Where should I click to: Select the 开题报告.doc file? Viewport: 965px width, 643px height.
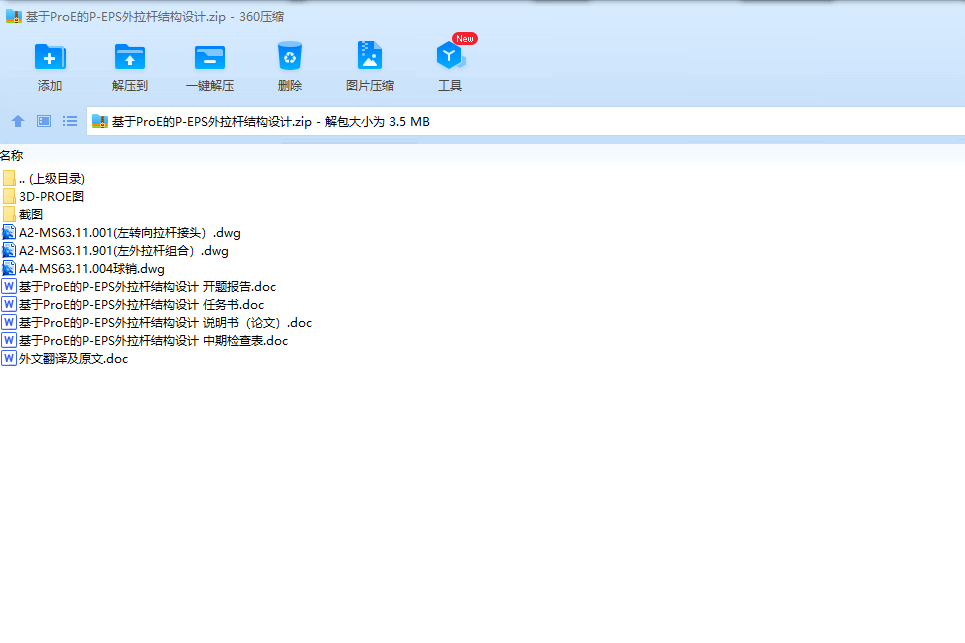click(x=138, y=286)
